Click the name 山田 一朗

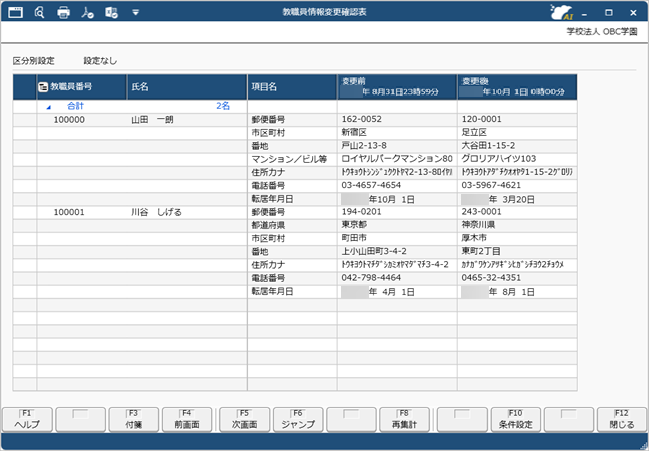pos(152,120)
